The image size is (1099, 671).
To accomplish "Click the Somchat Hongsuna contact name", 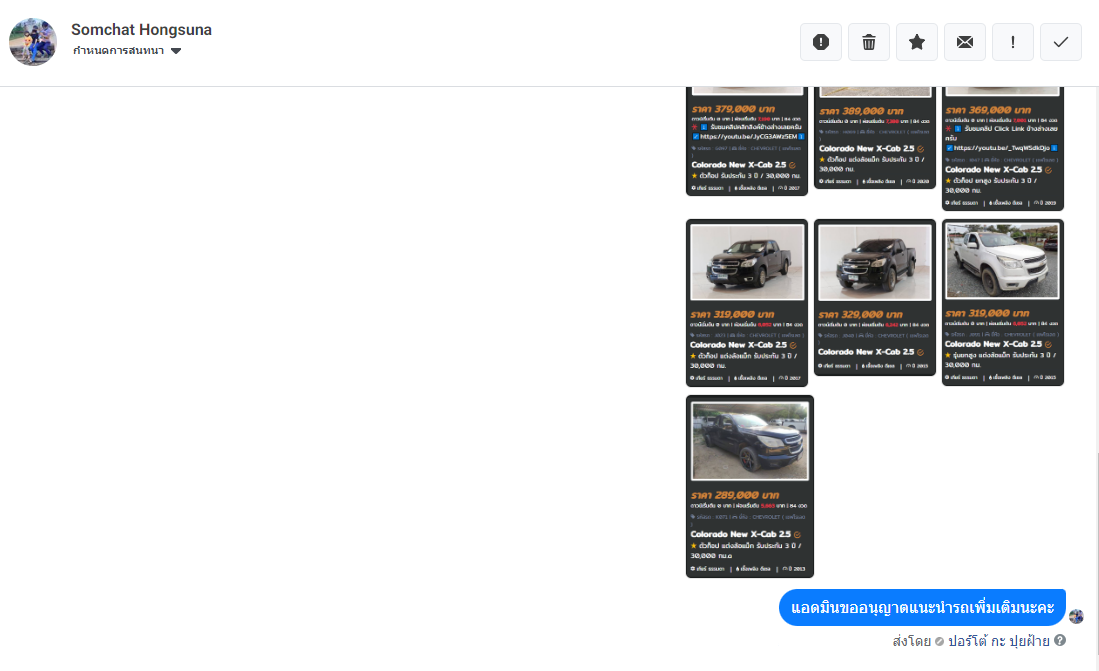I will coord(141,29).
